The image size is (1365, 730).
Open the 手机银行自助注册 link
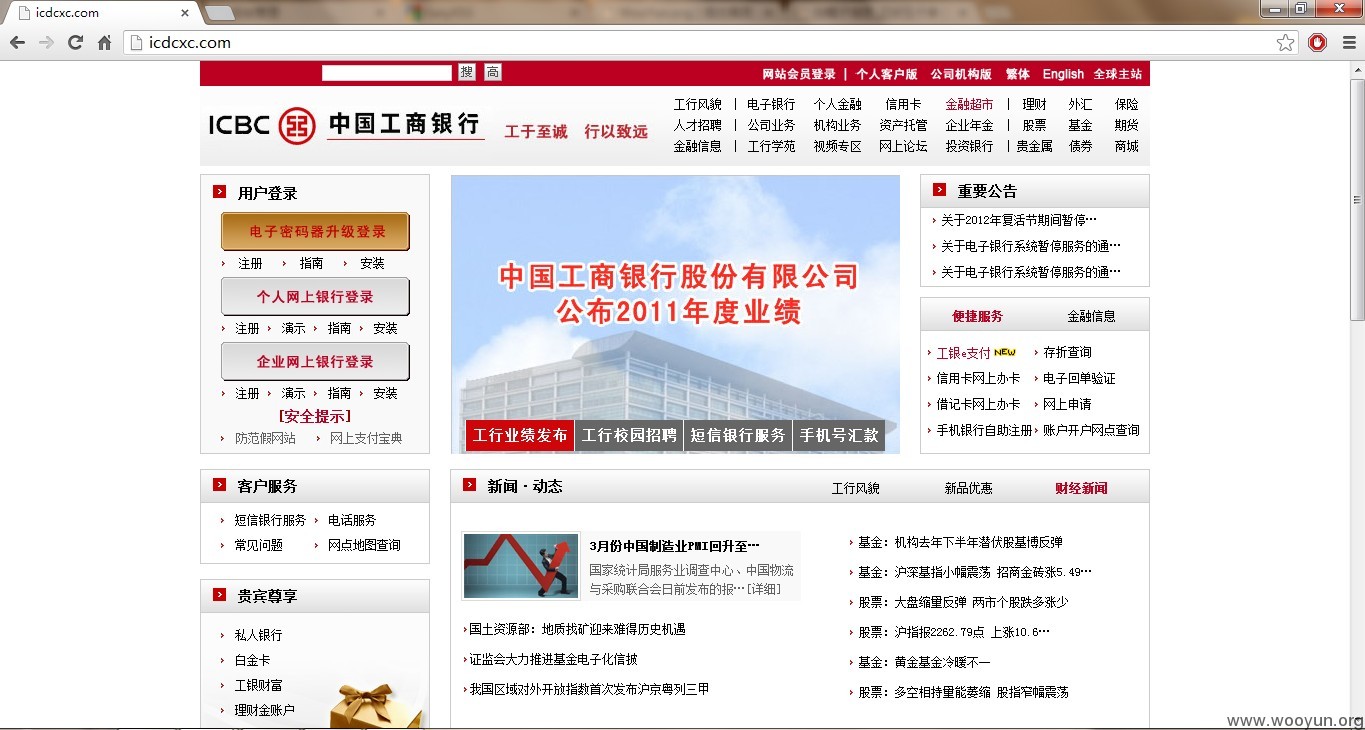[x=984, y=430]
